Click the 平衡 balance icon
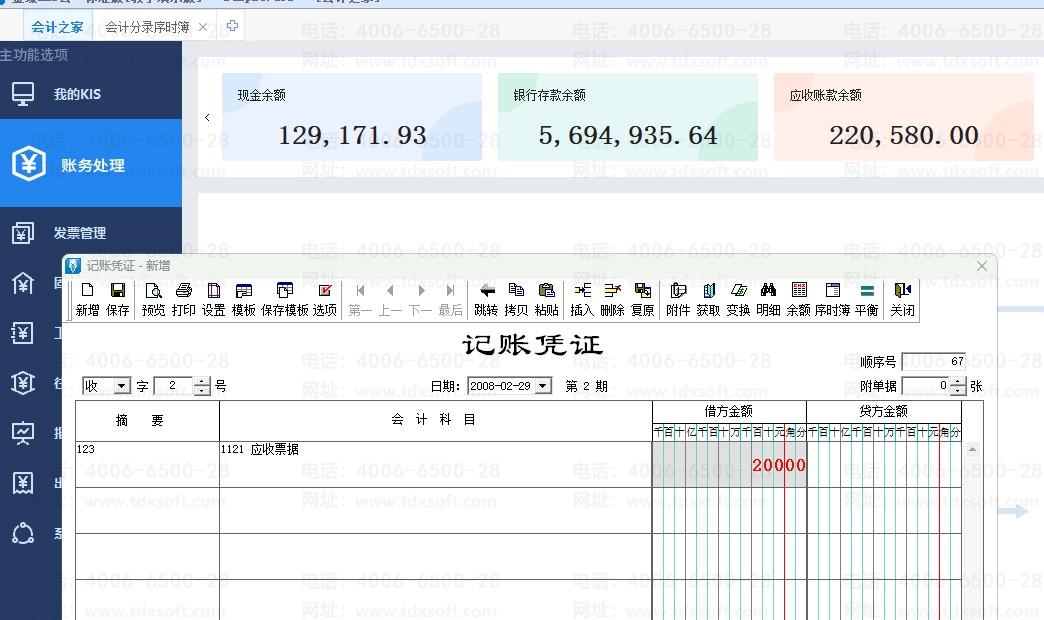Image resolution: width=1044 pixels, height=620 pixels. click(867, 299)
